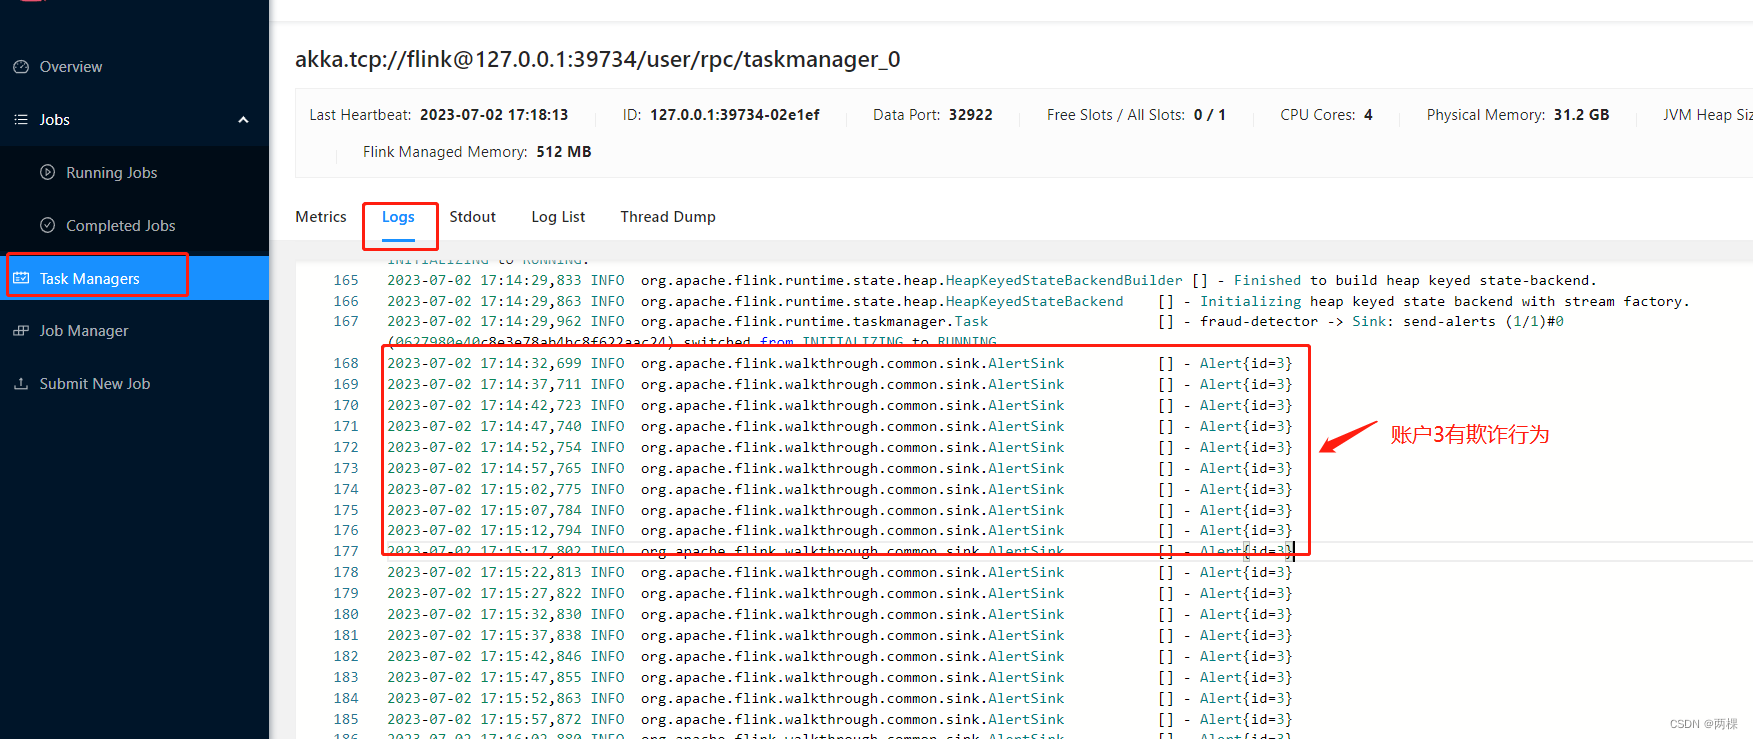The width and height of the screenshot is (1753, 739).
Task: Click the Task Managers schedule icon
Action: pos(21,278)
